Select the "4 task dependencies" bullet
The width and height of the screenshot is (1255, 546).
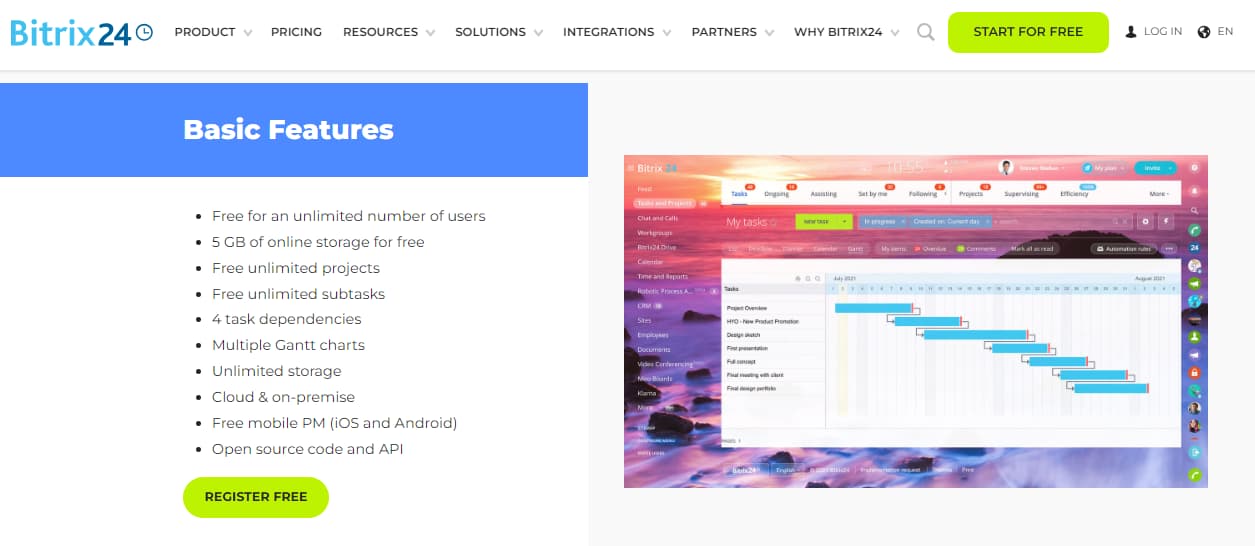coord(287,319)
